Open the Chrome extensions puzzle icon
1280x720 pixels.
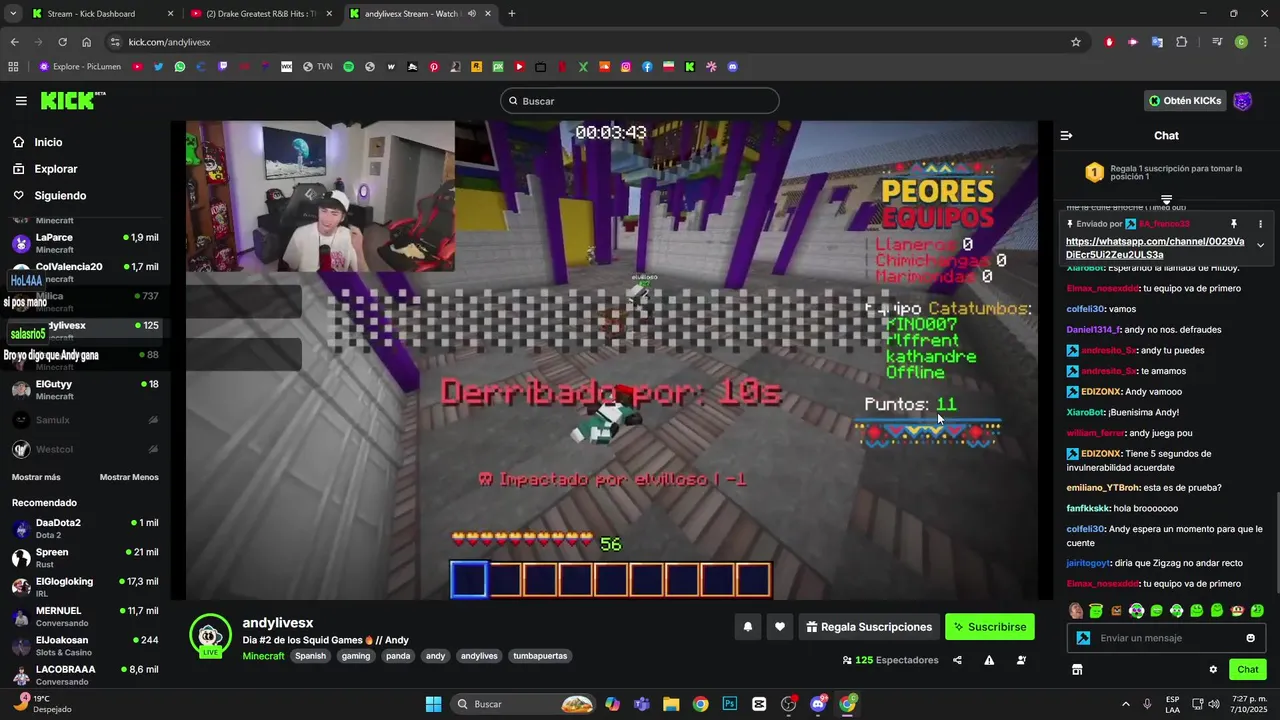click(1182, 42)
